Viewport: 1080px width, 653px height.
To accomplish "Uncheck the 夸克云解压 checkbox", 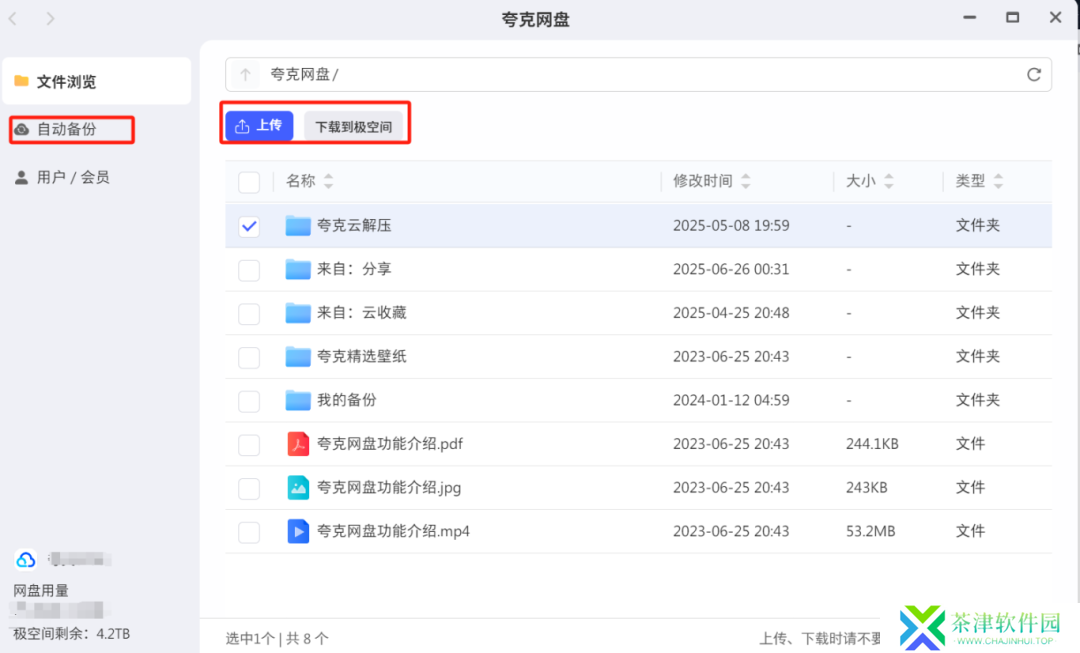I will (249, 226).
